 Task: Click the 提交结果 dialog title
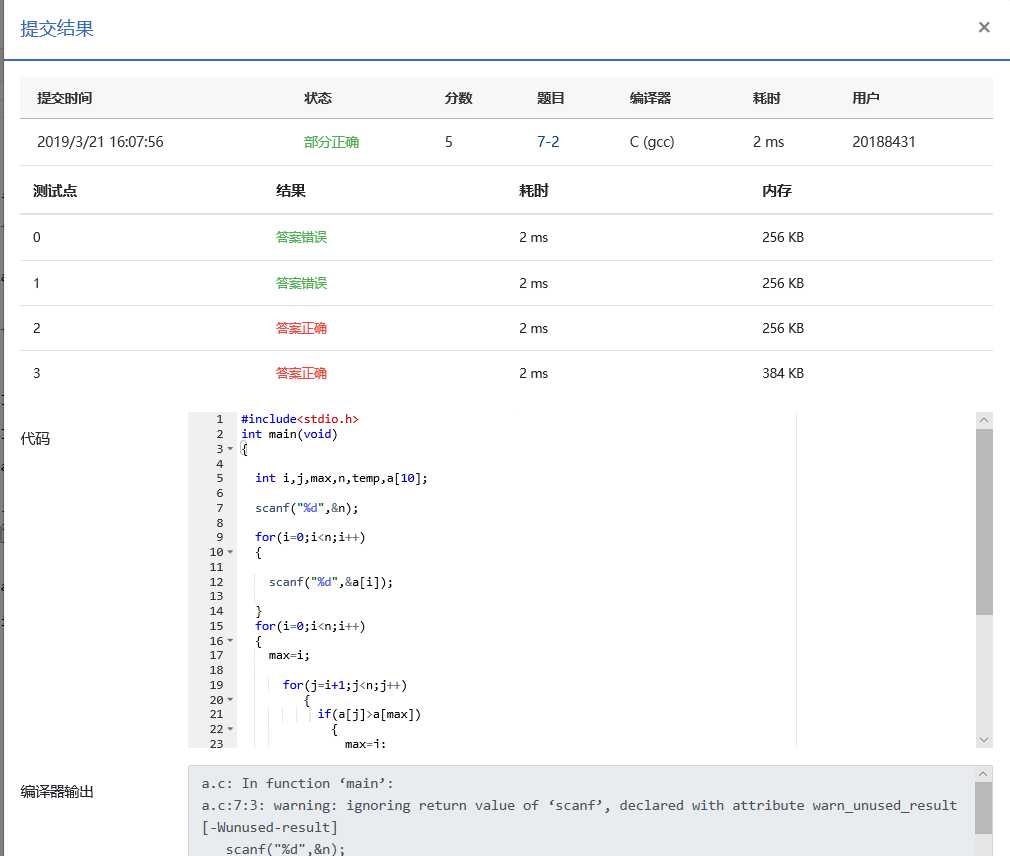pos(57,28)
